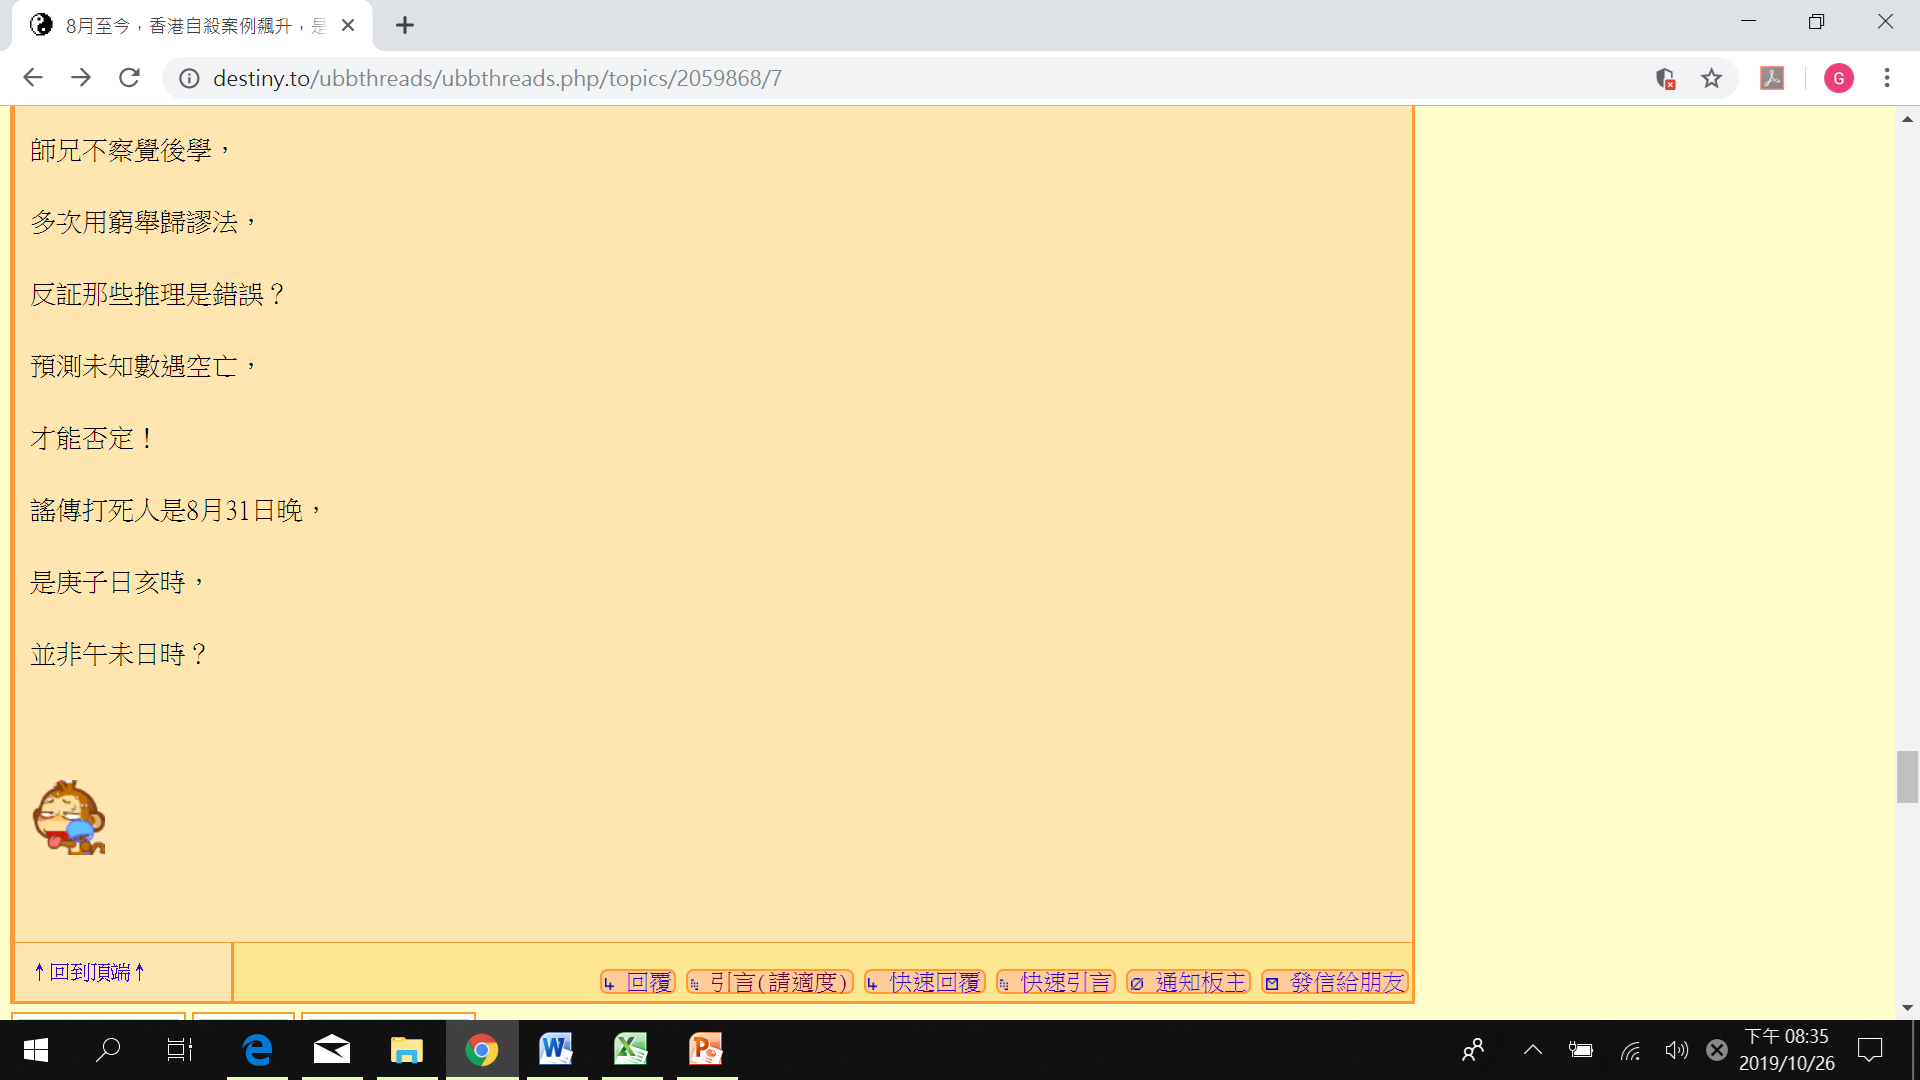View the site information icon

189,78
